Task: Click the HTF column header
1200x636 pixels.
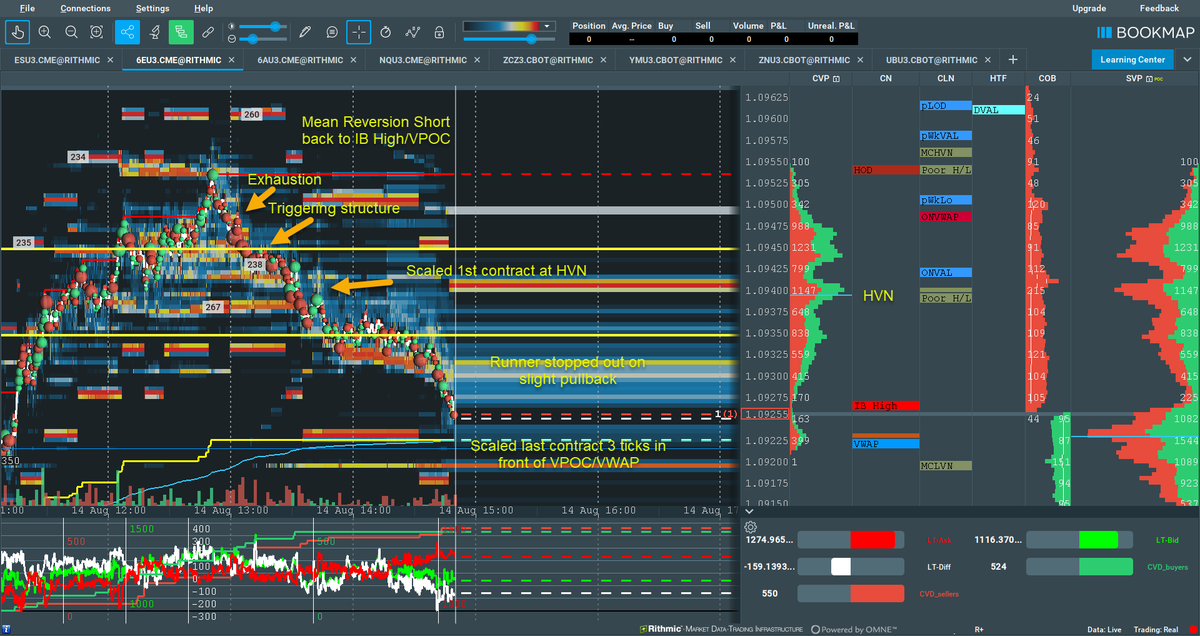Action: pos(998,78)
